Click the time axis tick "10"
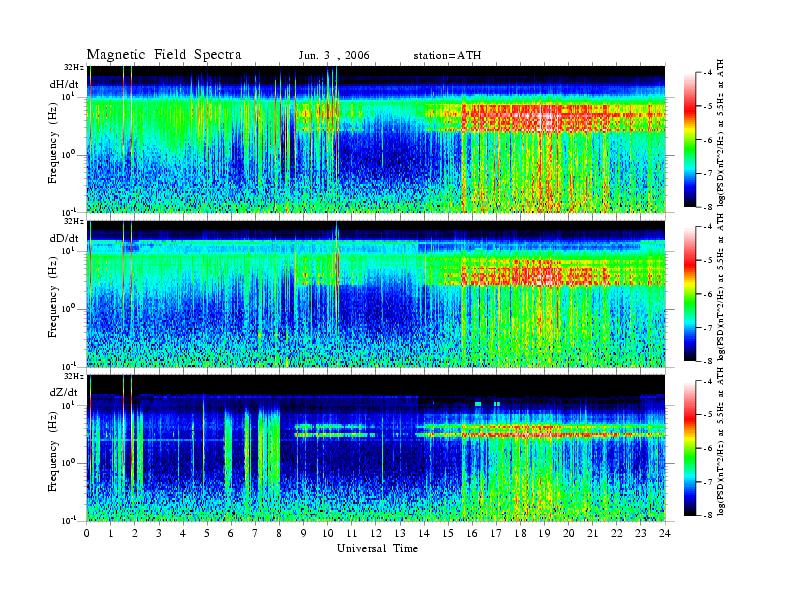 pyautogui.click(x=328, y=533)
